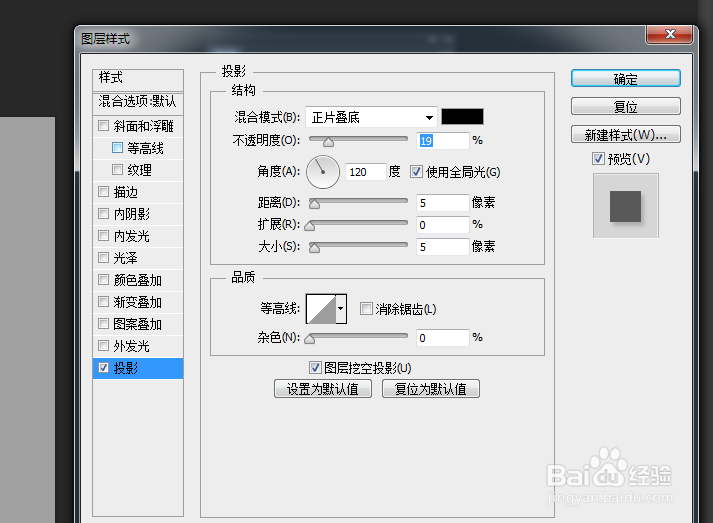The height and width of the screenshot is (523, 713).
Task: Enable the 内发光 checkbox
Action: 104,236
